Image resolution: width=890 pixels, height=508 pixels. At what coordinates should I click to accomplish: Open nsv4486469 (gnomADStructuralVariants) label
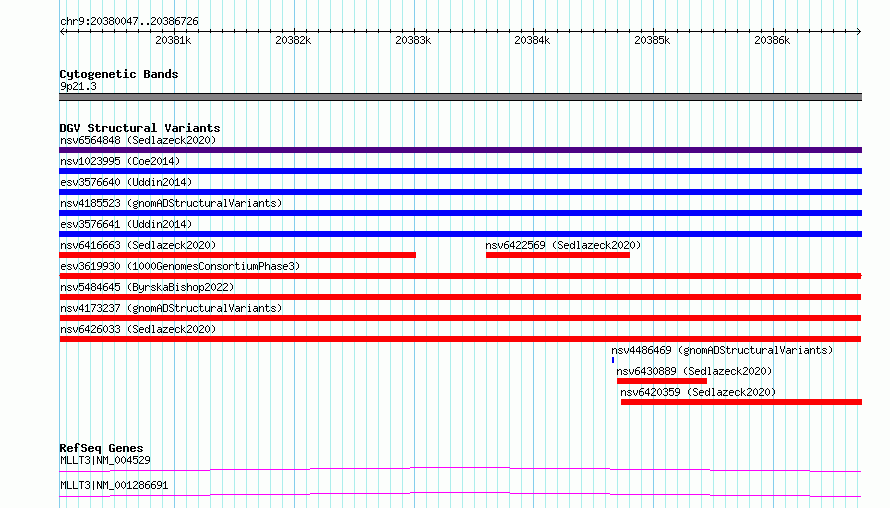(722, 350)
